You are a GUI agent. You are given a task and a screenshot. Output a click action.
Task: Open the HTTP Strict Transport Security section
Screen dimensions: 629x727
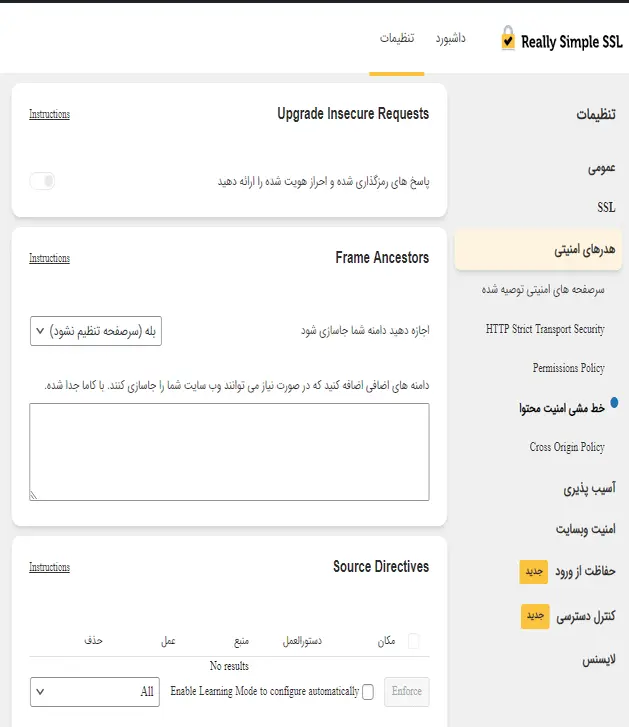[545, 329]
